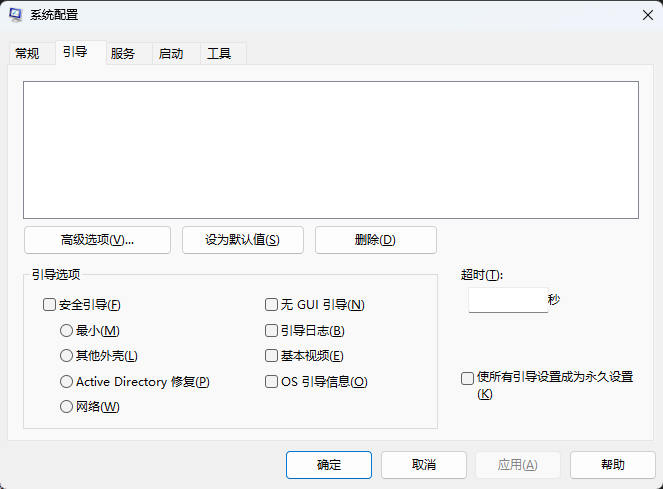Close the 系统配置 window
The image size is (663, 489).
[x=647, y=15]
